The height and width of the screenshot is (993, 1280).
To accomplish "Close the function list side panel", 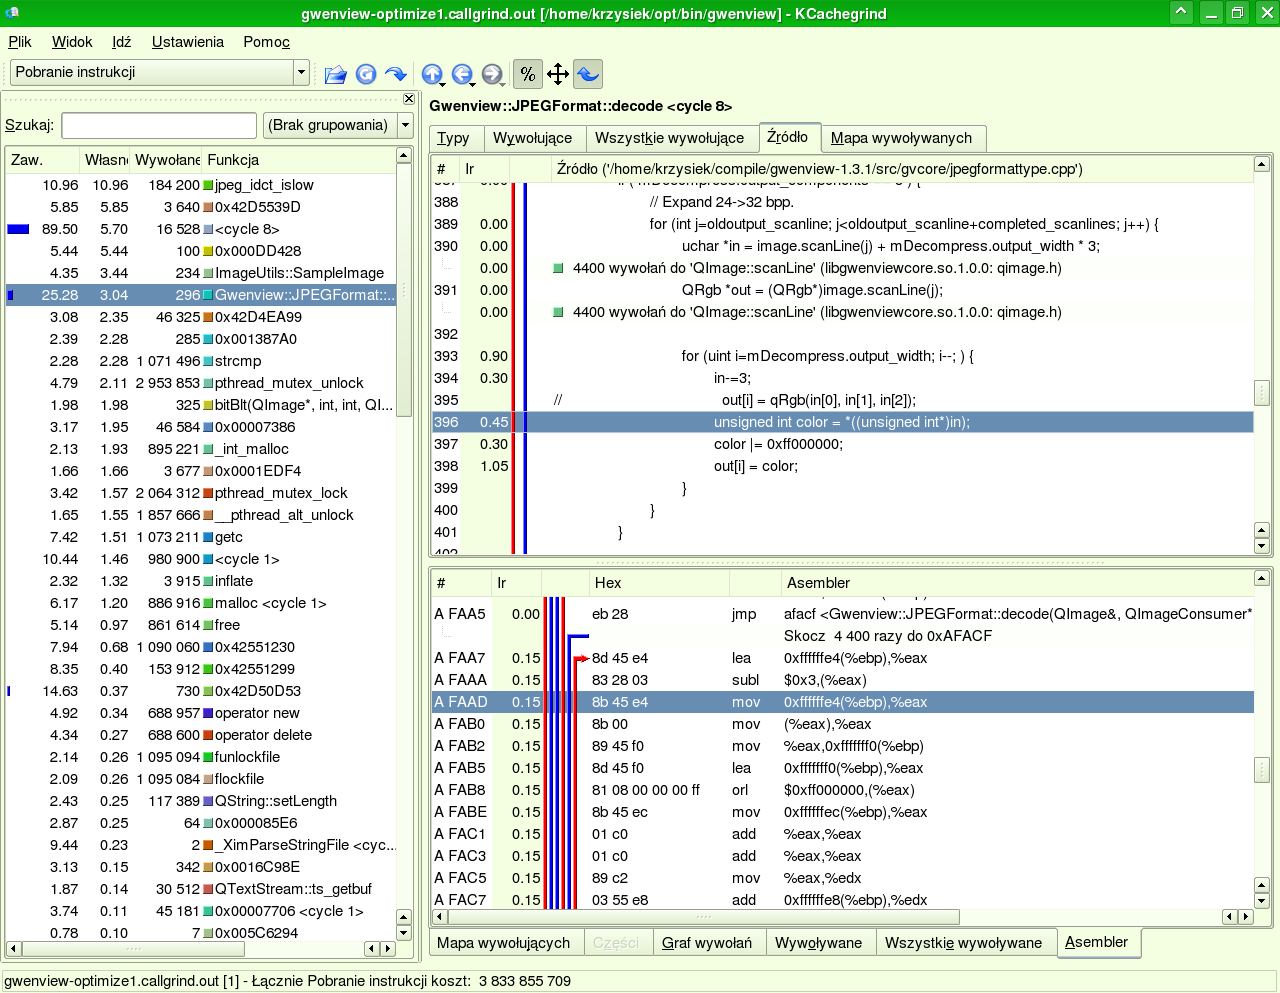I will point(409,99).
